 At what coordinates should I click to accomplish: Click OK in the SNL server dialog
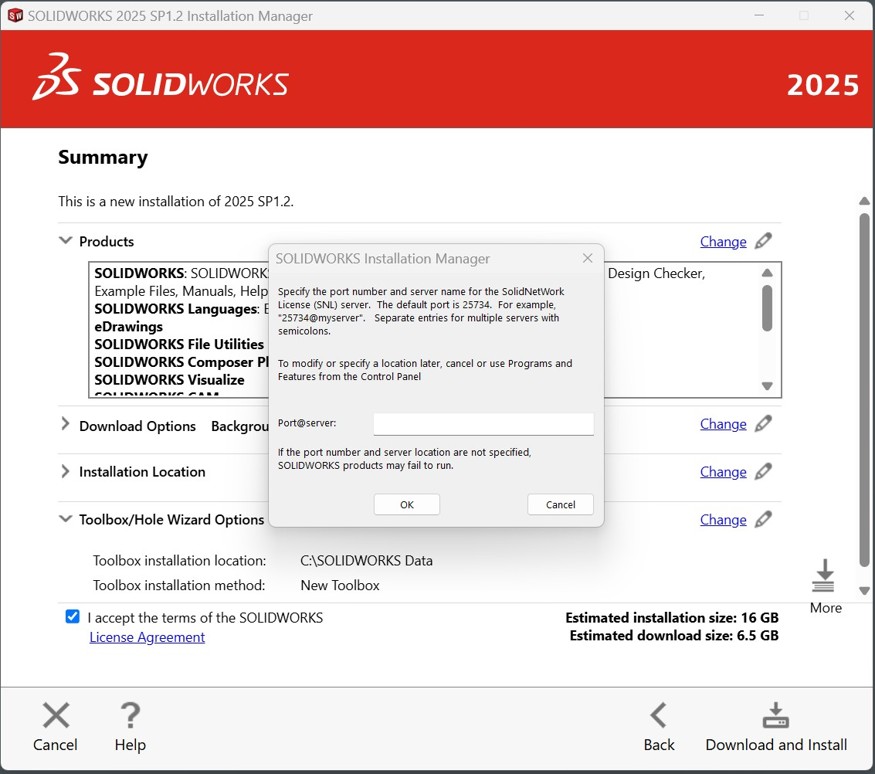[x=407, y=504]
